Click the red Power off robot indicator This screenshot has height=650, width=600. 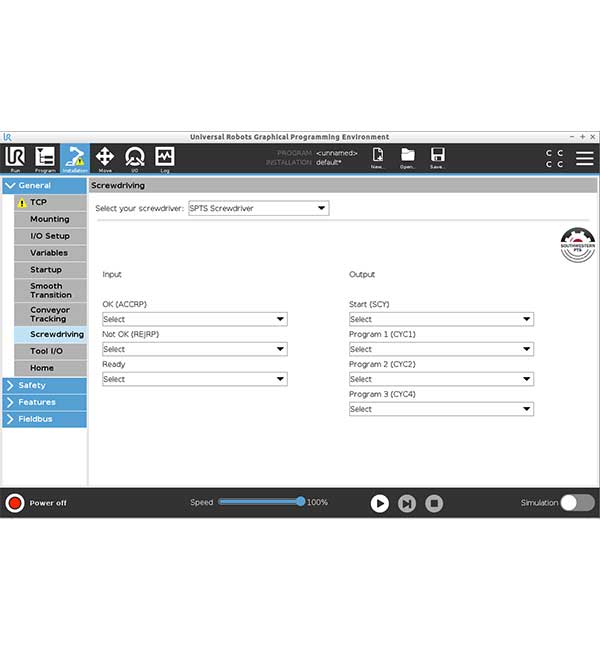[x=15, y=503]
